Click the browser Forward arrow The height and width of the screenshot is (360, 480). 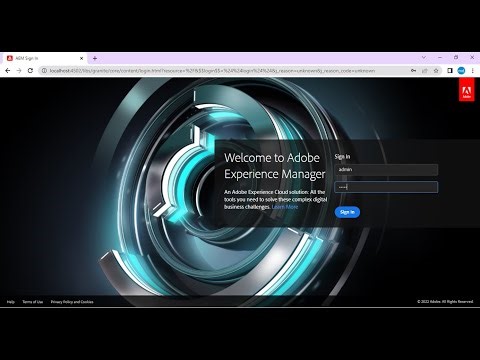[19, 71]
